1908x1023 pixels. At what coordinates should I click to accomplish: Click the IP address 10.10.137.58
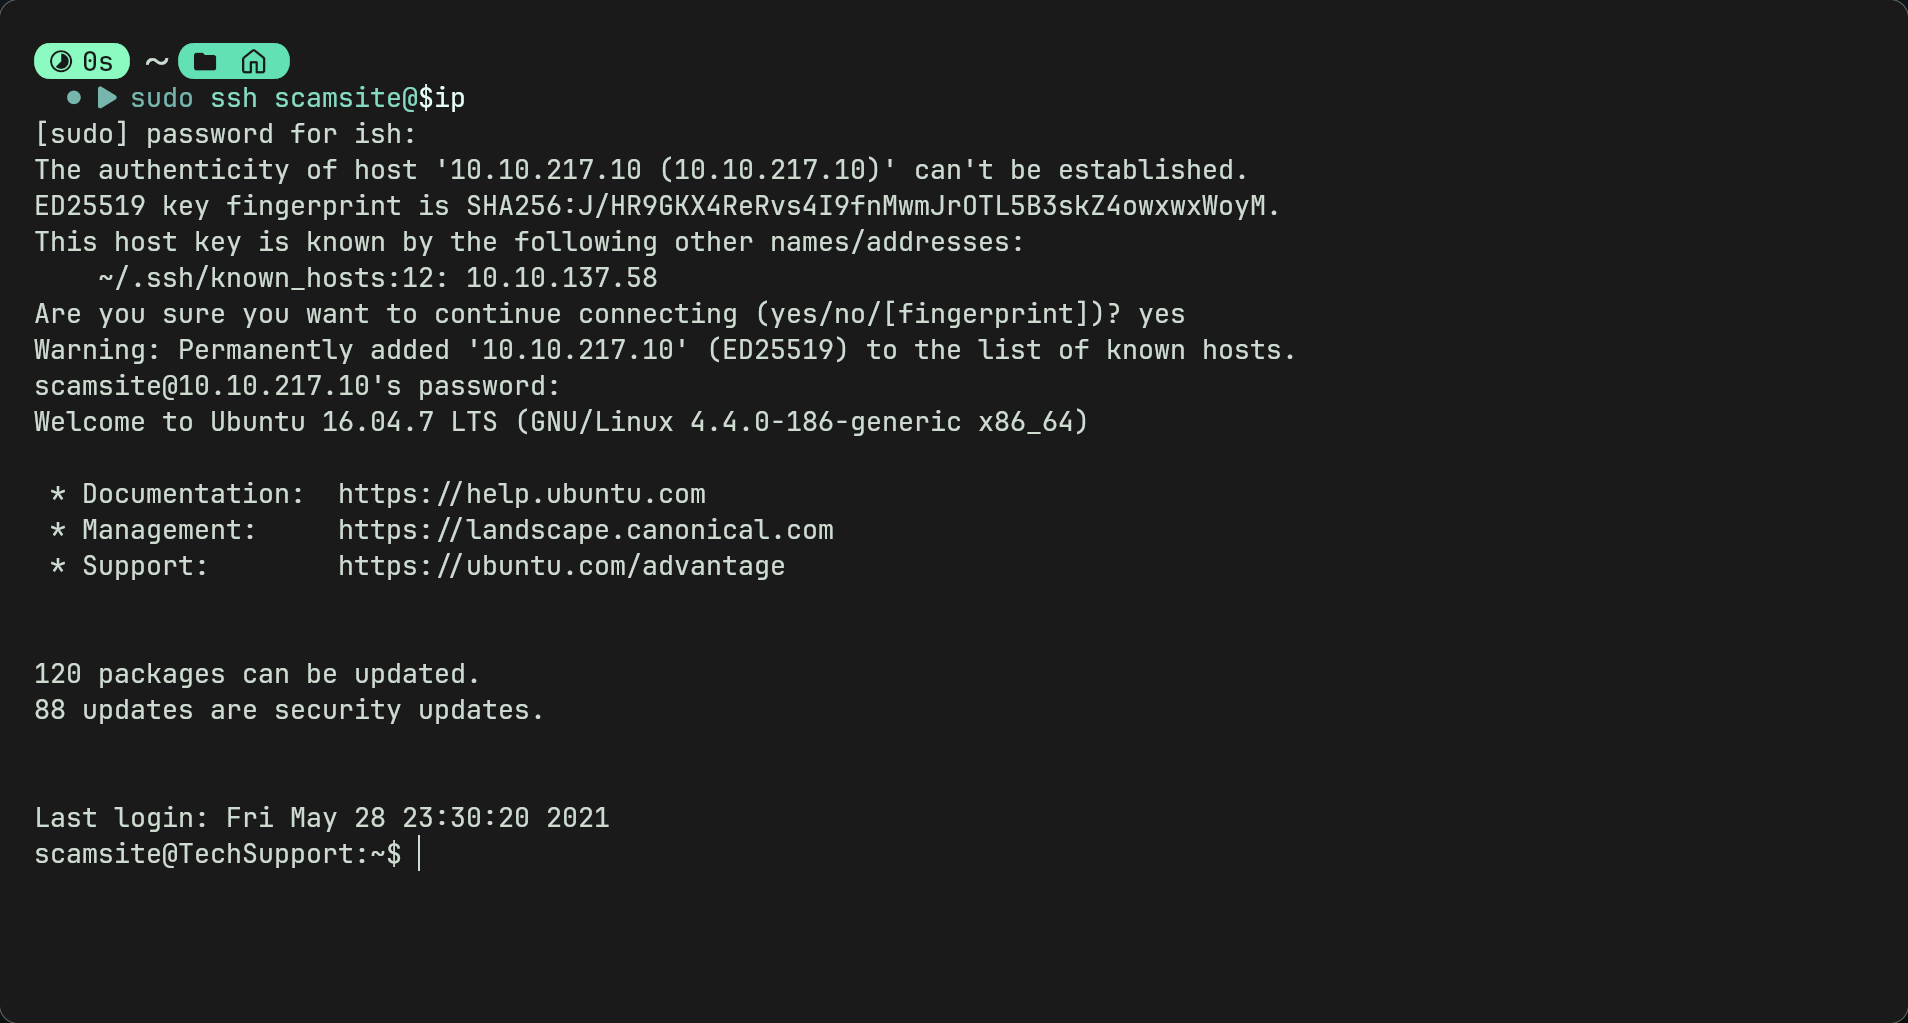pyautogui.click(x=562, y=278)
